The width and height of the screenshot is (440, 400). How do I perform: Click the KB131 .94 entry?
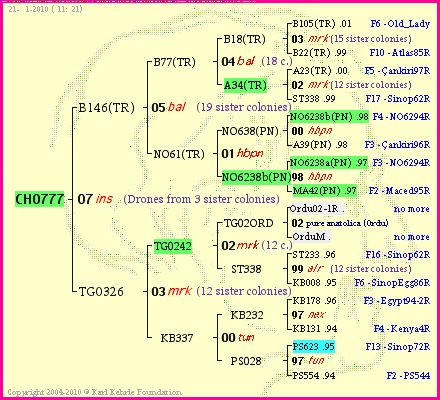pos(315,329)
